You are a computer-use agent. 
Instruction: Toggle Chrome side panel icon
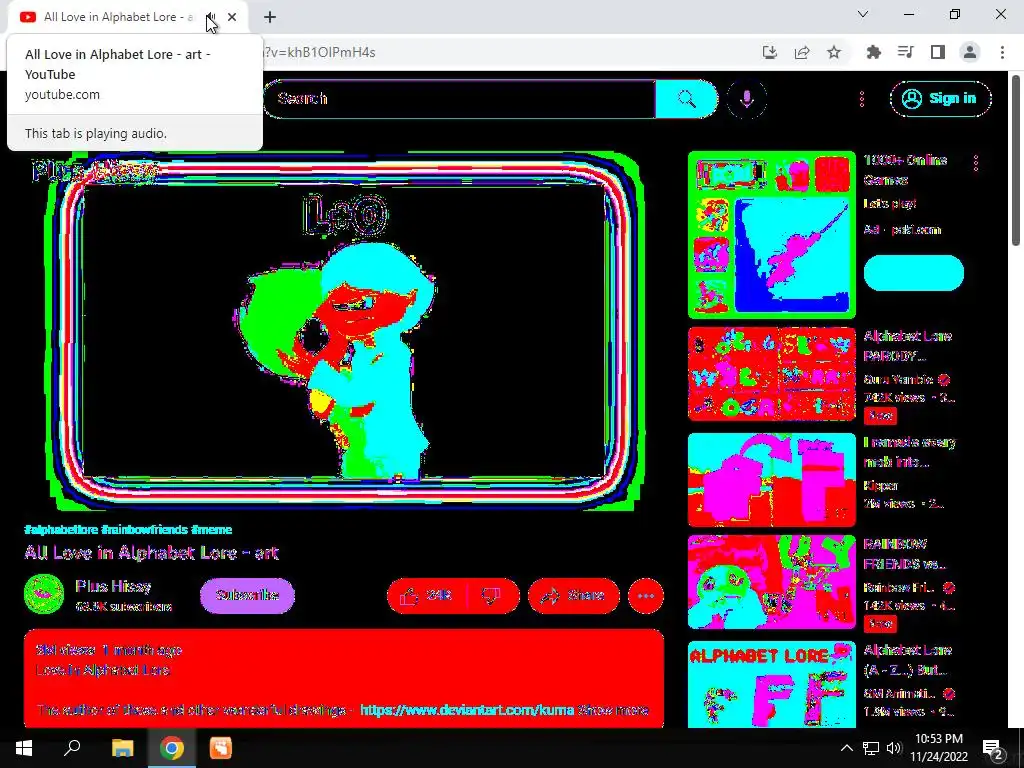938,52
